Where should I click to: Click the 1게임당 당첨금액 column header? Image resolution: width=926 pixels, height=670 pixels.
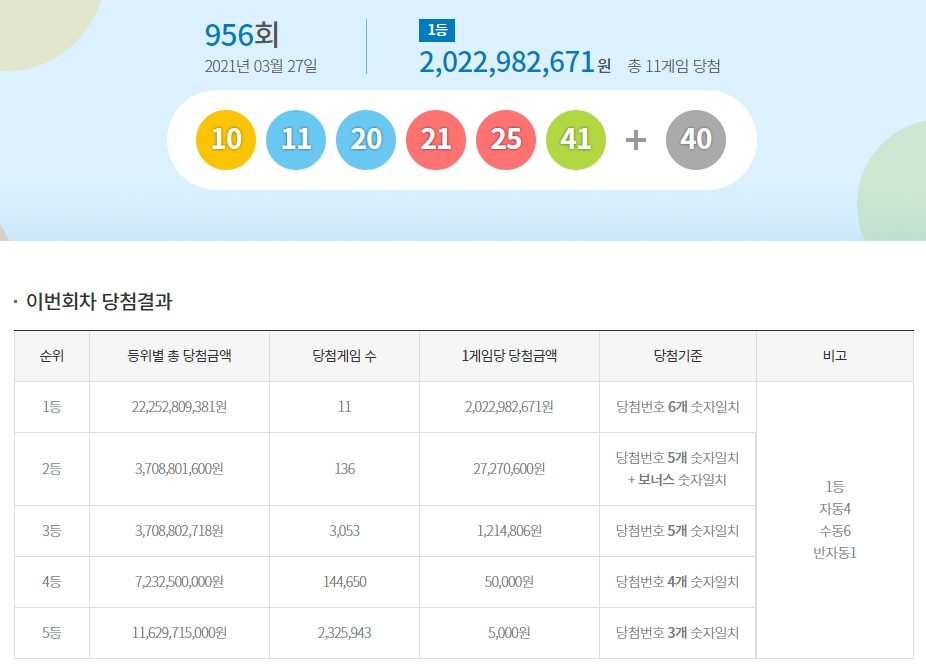point(509,356)
